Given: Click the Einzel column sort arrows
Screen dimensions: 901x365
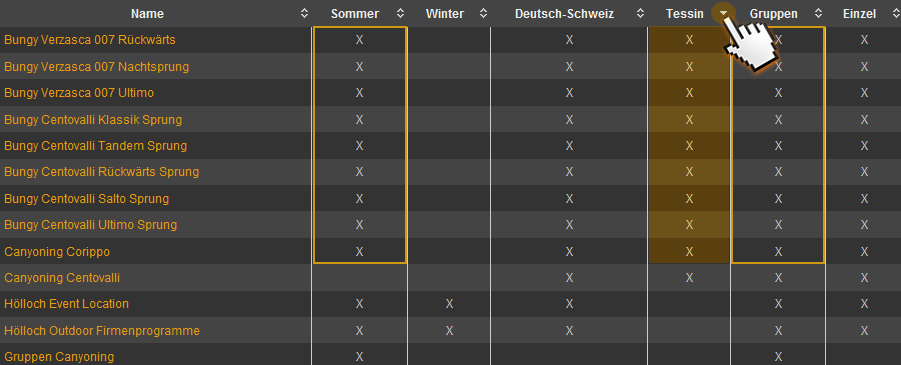Looking at the screenshot, I should pos(896,14).
